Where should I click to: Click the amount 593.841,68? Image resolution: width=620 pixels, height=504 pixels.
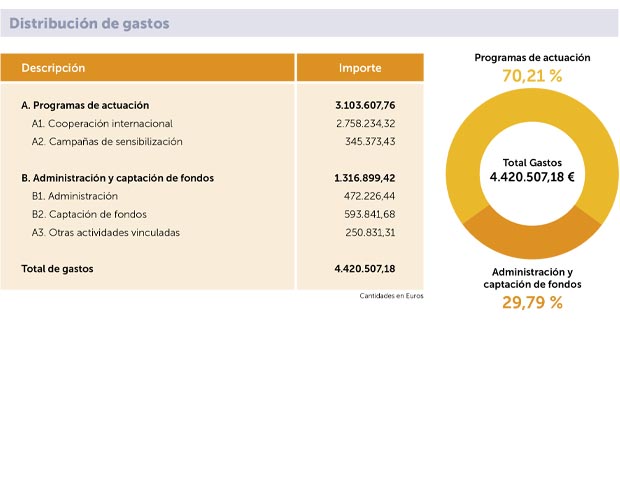(x=370, y=214)
